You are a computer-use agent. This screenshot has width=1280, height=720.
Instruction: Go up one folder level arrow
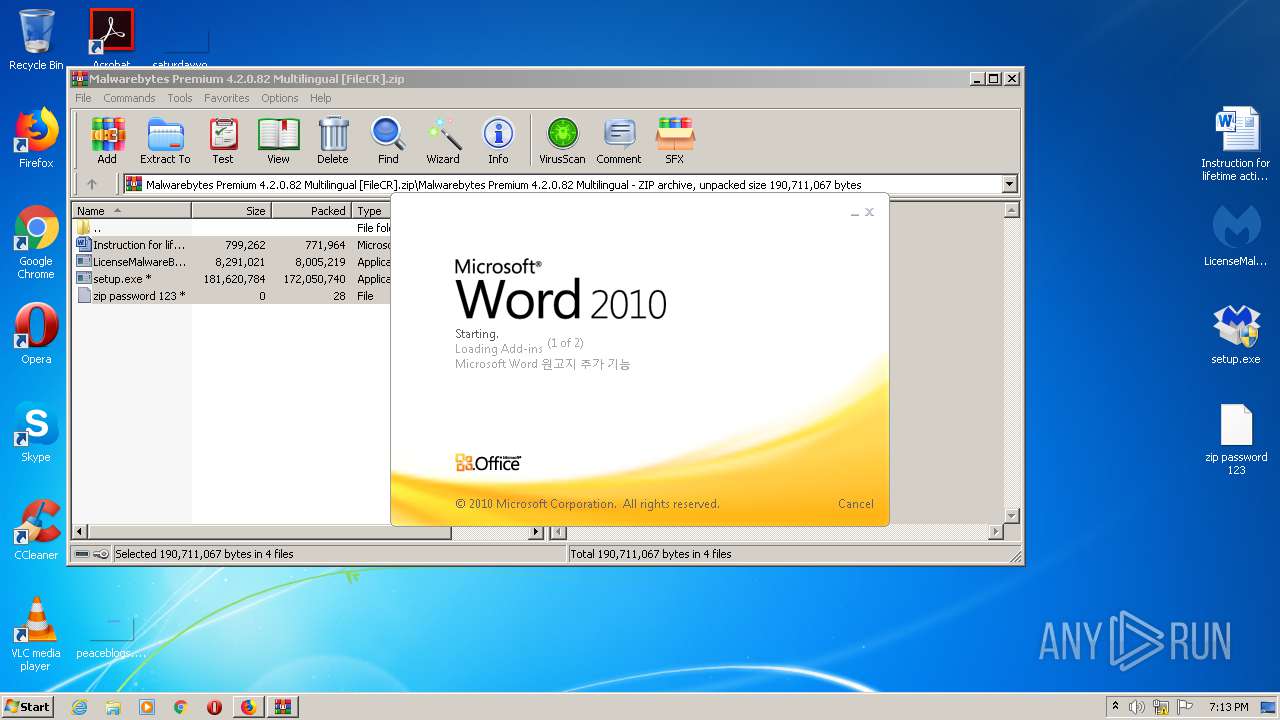click(92, 184)
